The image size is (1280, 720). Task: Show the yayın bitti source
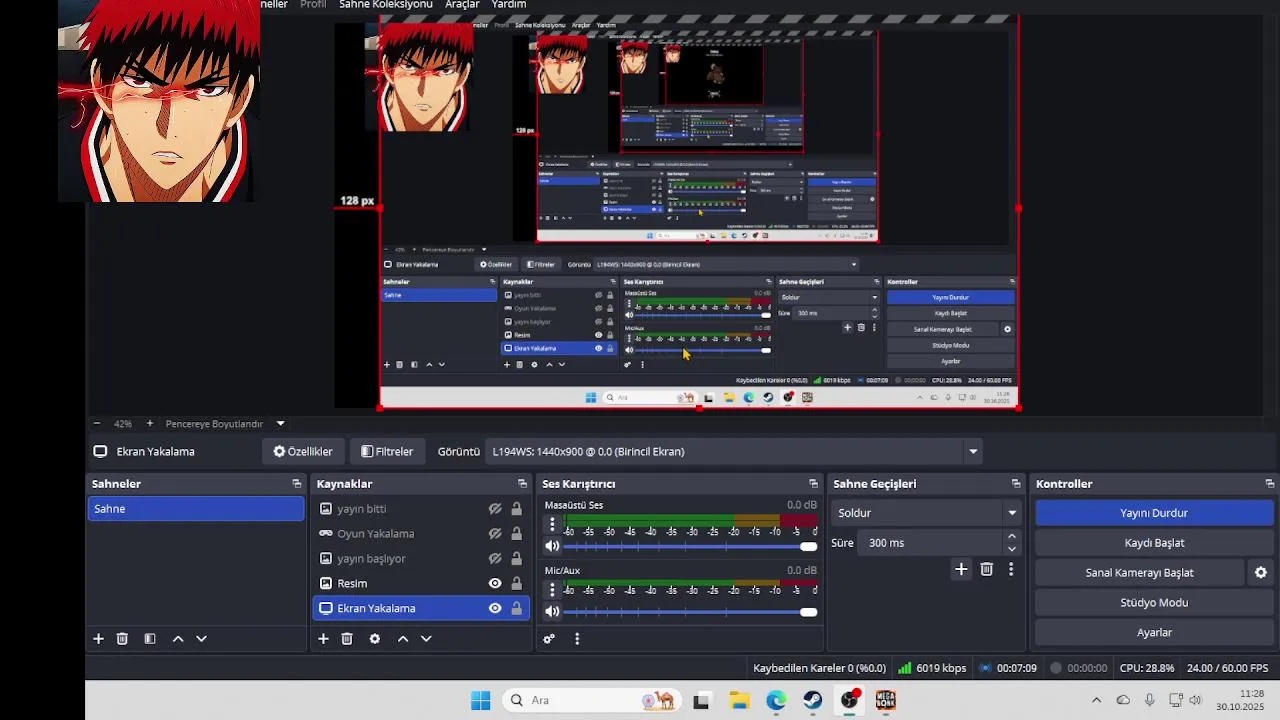[x=495, y=509]
